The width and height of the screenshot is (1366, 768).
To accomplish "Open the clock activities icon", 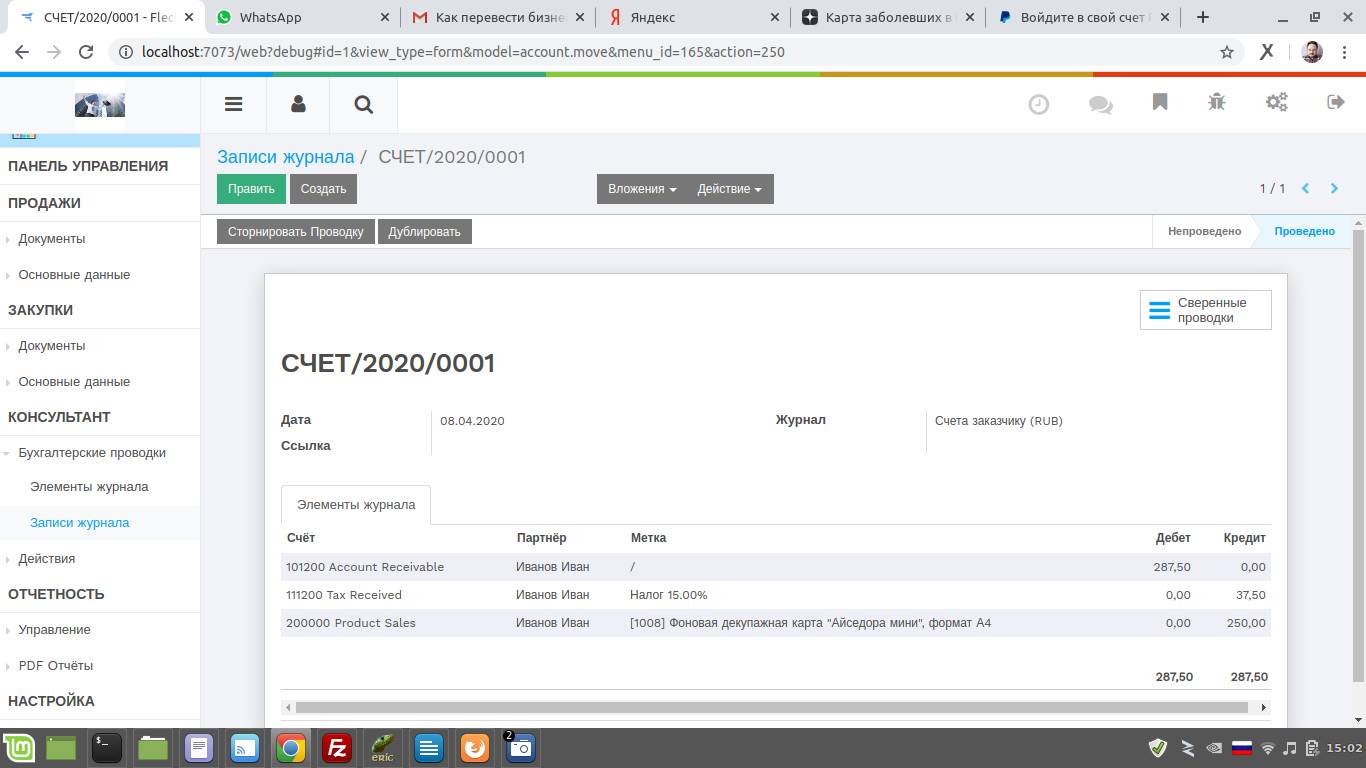I will [1039, 104].
